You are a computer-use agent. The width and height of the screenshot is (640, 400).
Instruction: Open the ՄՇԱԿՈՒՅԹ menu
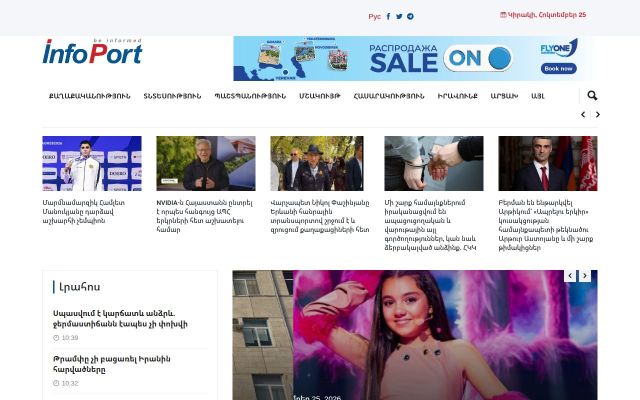(x=320, y=96)
